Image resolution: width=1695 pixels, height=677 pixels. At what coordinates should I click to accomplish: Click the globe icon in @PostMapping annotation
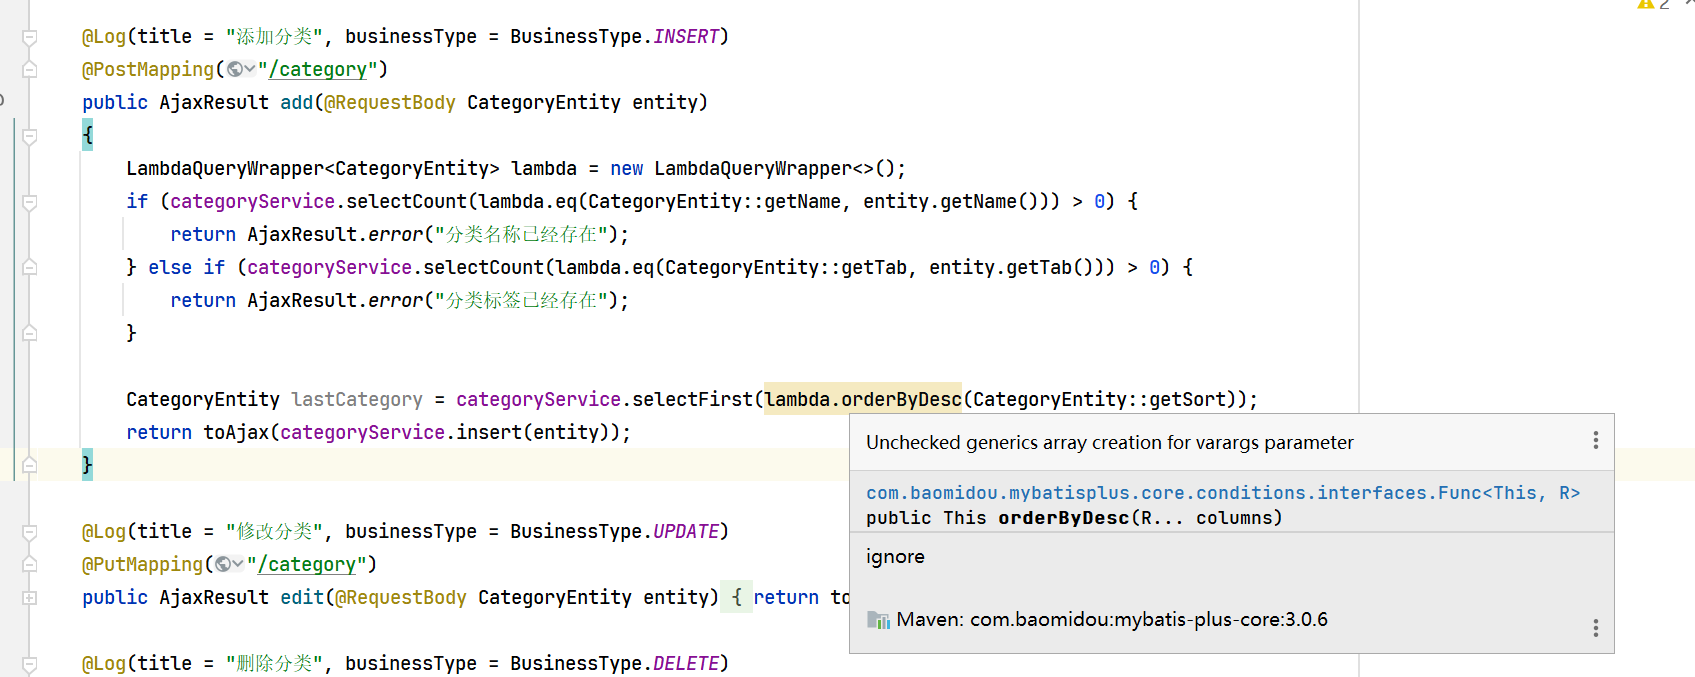235,69
